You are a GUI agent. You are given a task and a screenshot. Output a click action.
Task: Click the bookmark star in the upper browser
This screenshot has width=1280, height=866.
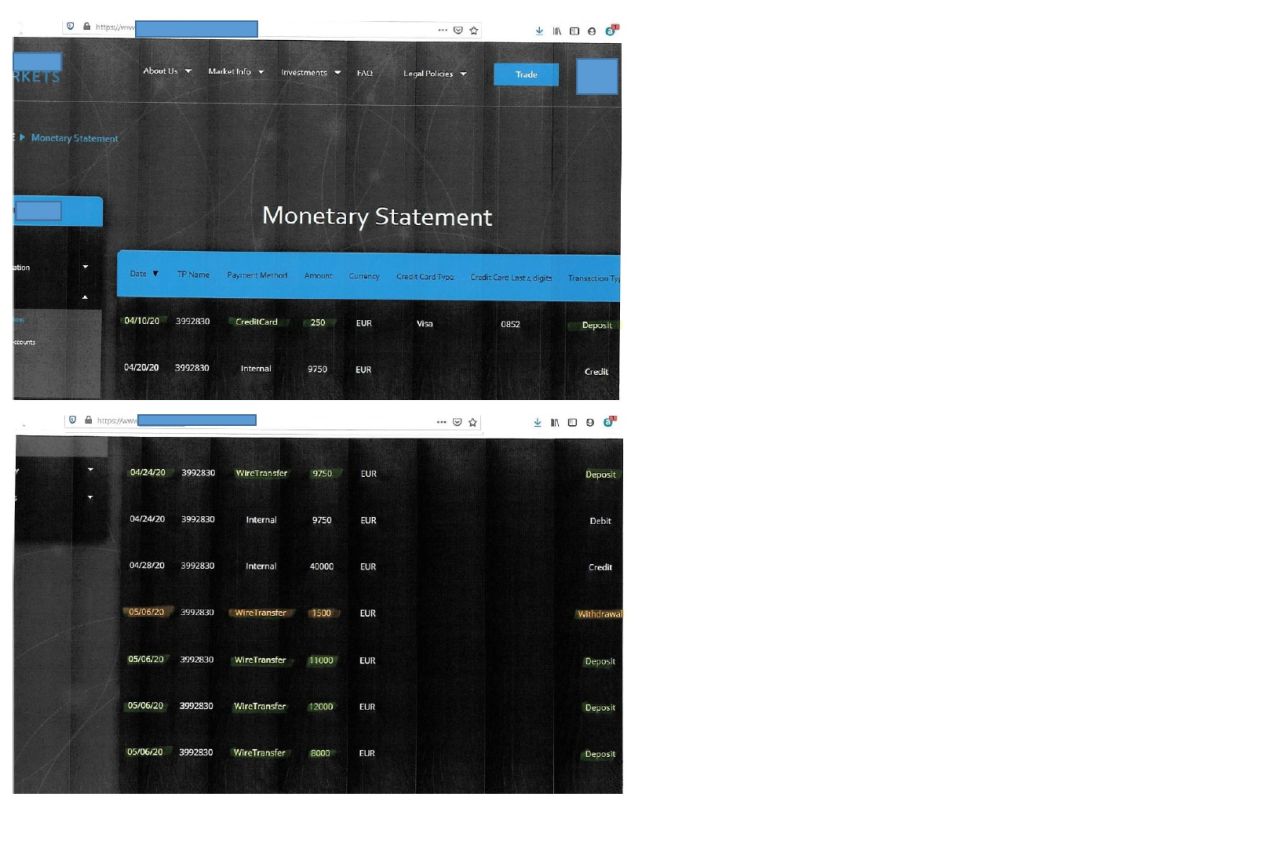pyautogui.click(x=473, y=30)
